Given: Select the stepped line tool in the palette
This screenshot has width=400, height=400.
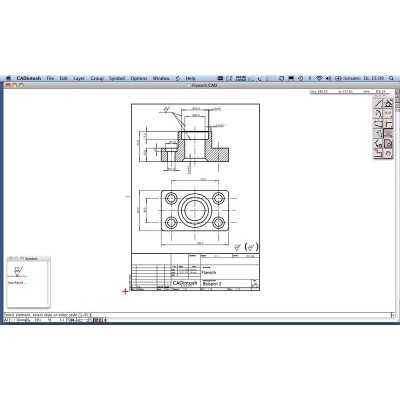Looking at the screenshot, I should coord(378,154).
